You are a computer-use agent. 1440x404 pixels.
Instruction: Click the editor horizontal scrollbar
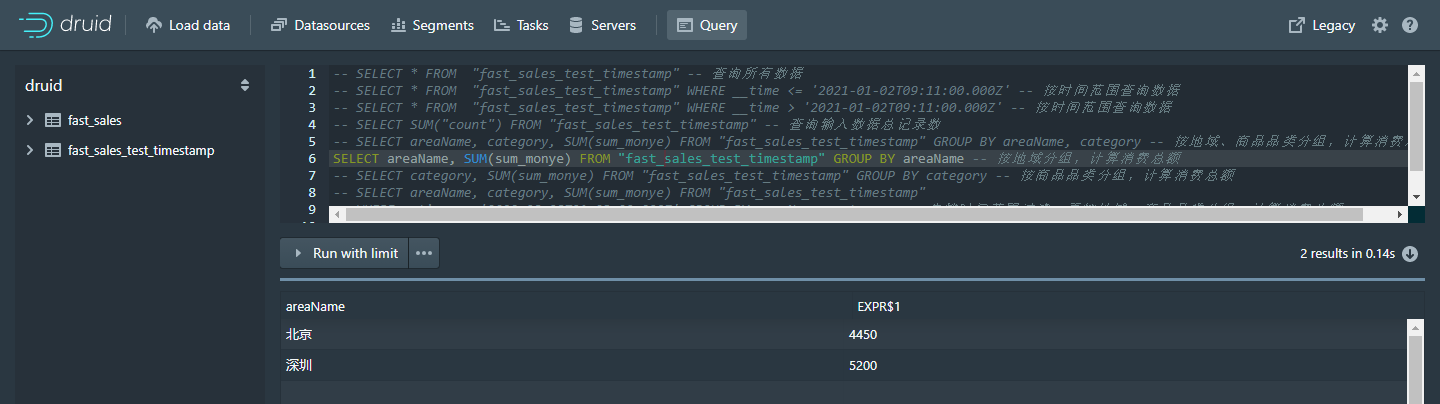(852, 213)
